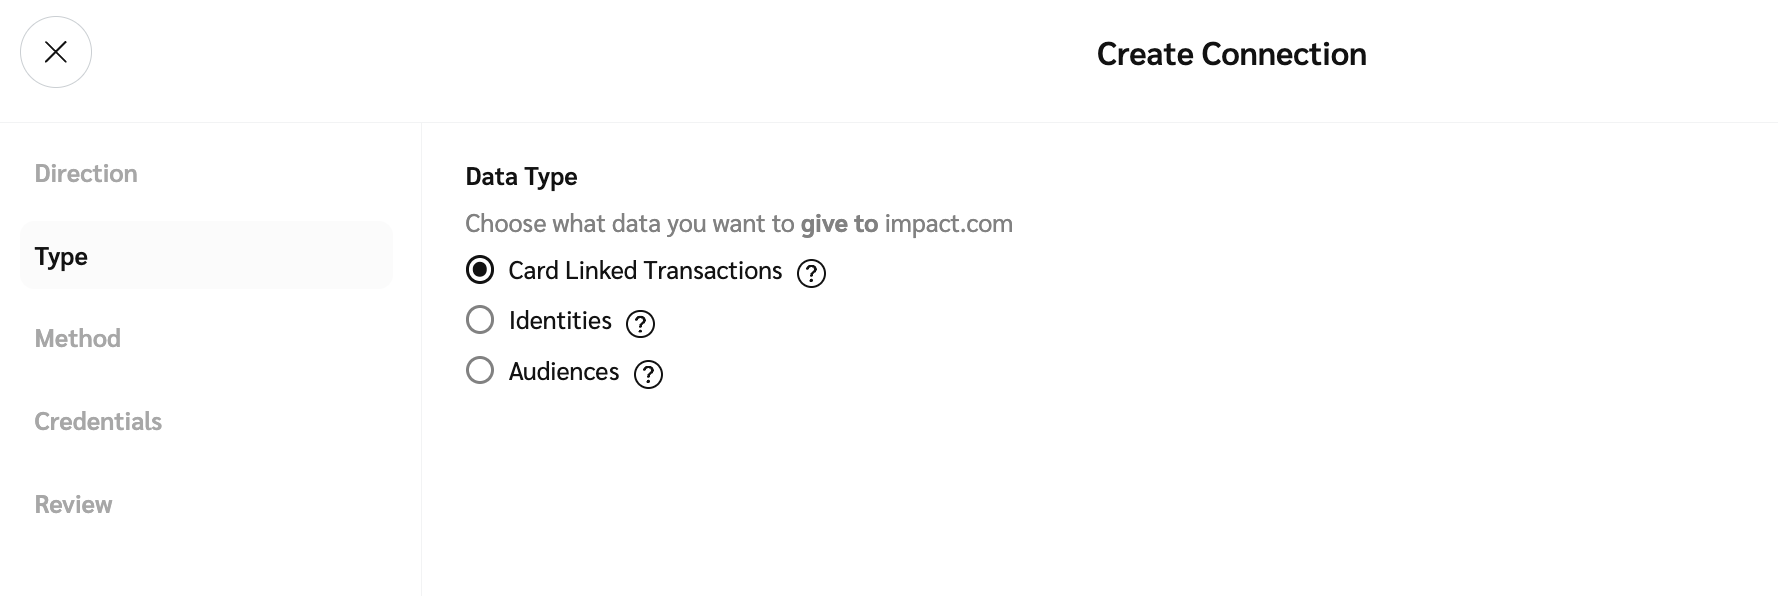The height and width of the screenshot is (596, 1778).
Task: Click the Create Connection title
Action: tap(1231, 54)
